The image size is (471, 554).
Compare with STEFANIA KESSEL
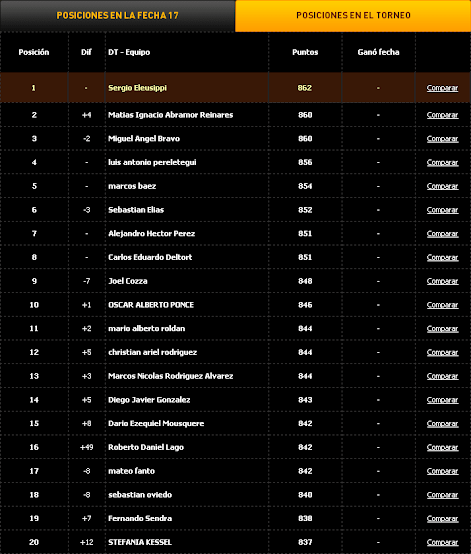(442, 542)
